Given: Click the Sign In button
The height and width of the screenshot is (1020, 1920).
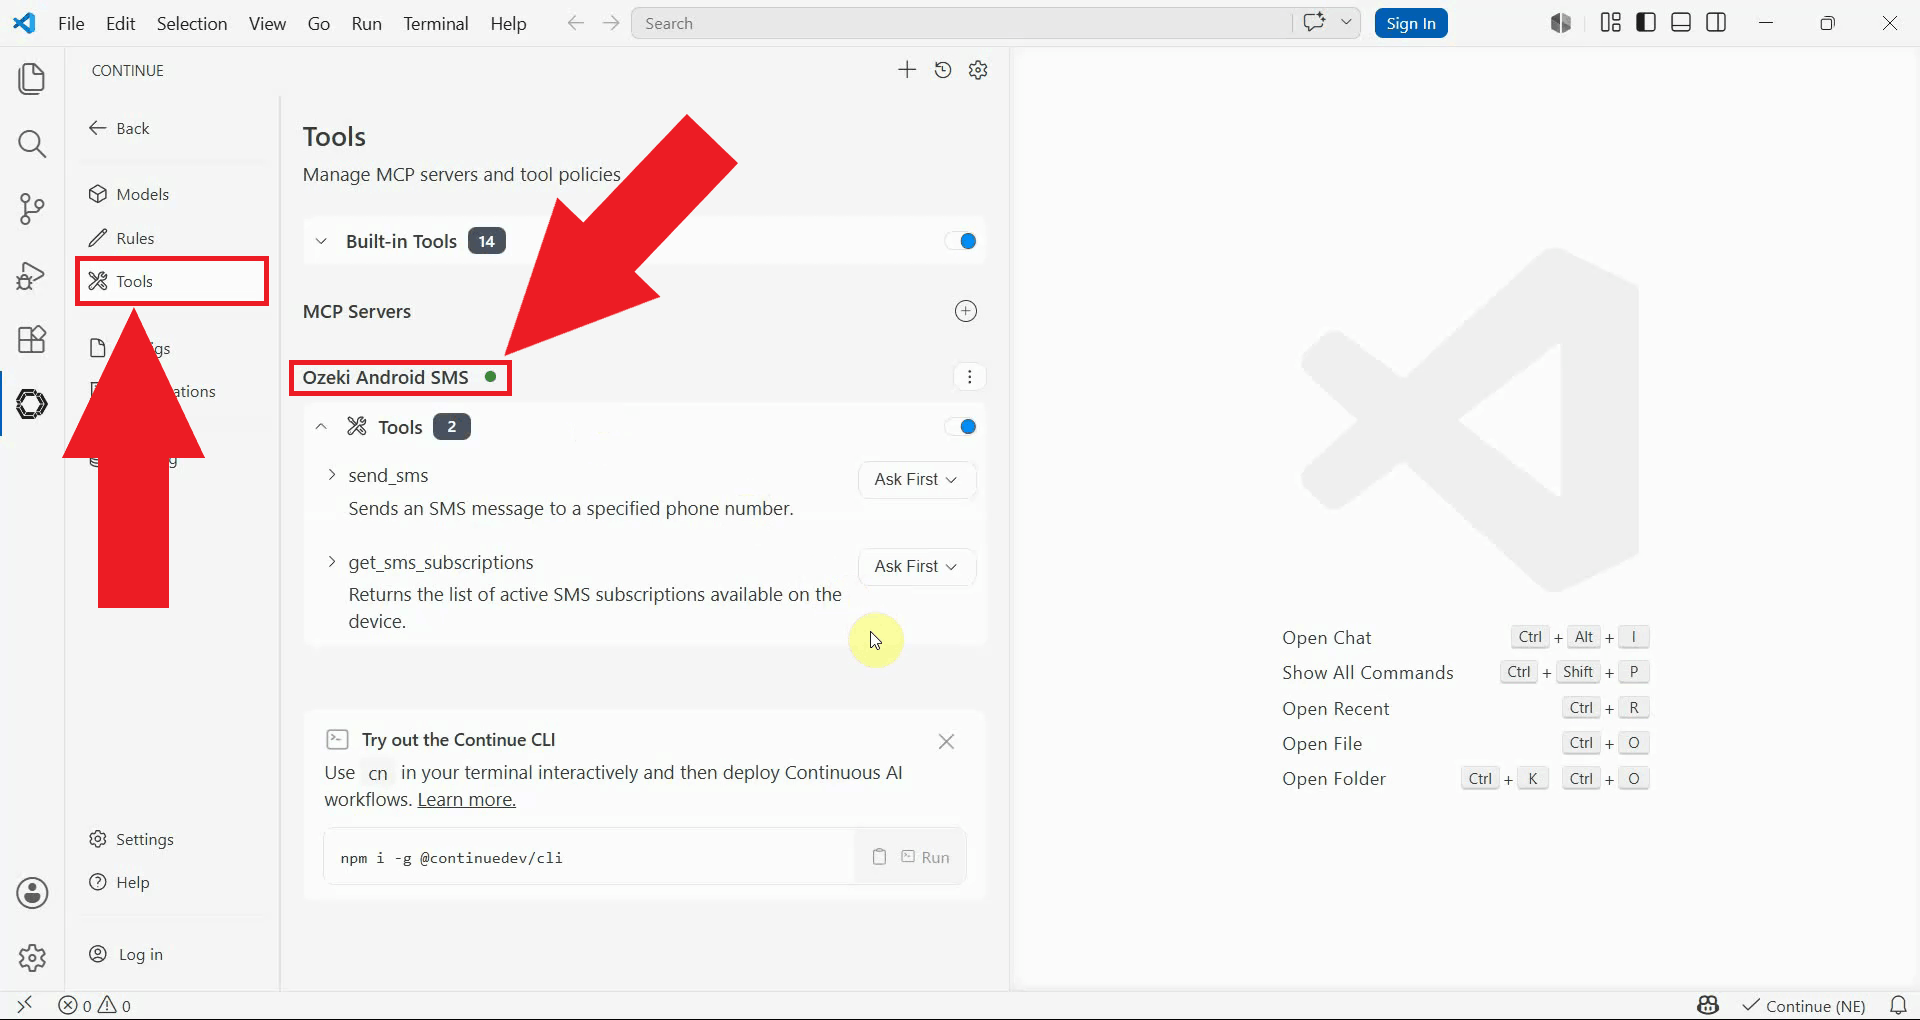Looking at the screenshot, I should click(x=1411, y=23).
